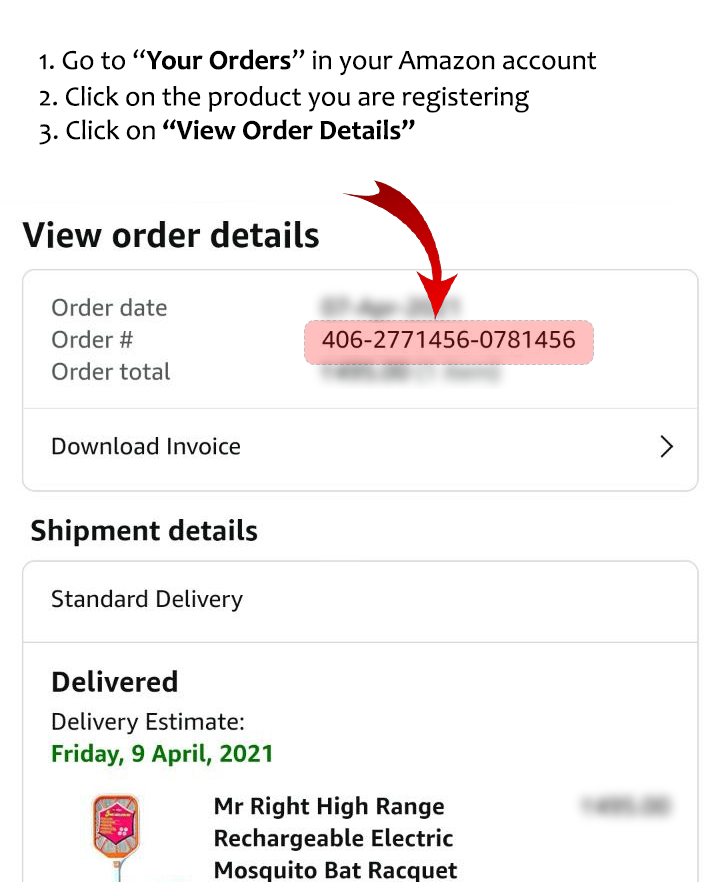Screen dimensions: 720x882
Task: Click the bold "Your Orders" instruction text
Action: pos(218,60)
